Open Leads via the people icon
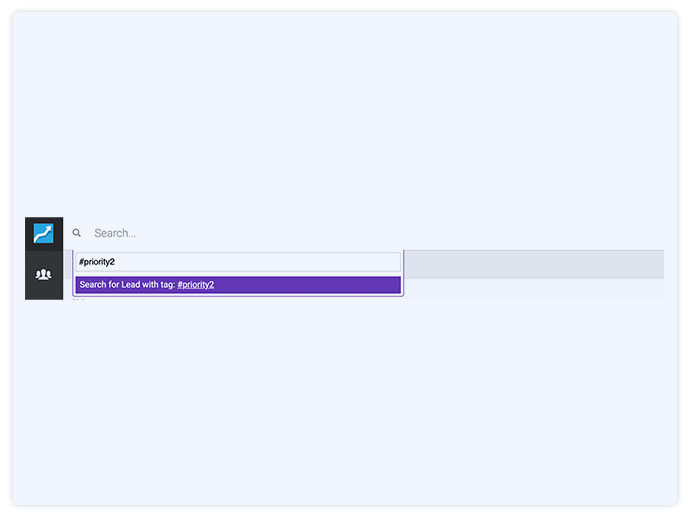The image size is (689, 517). point(44,275)
